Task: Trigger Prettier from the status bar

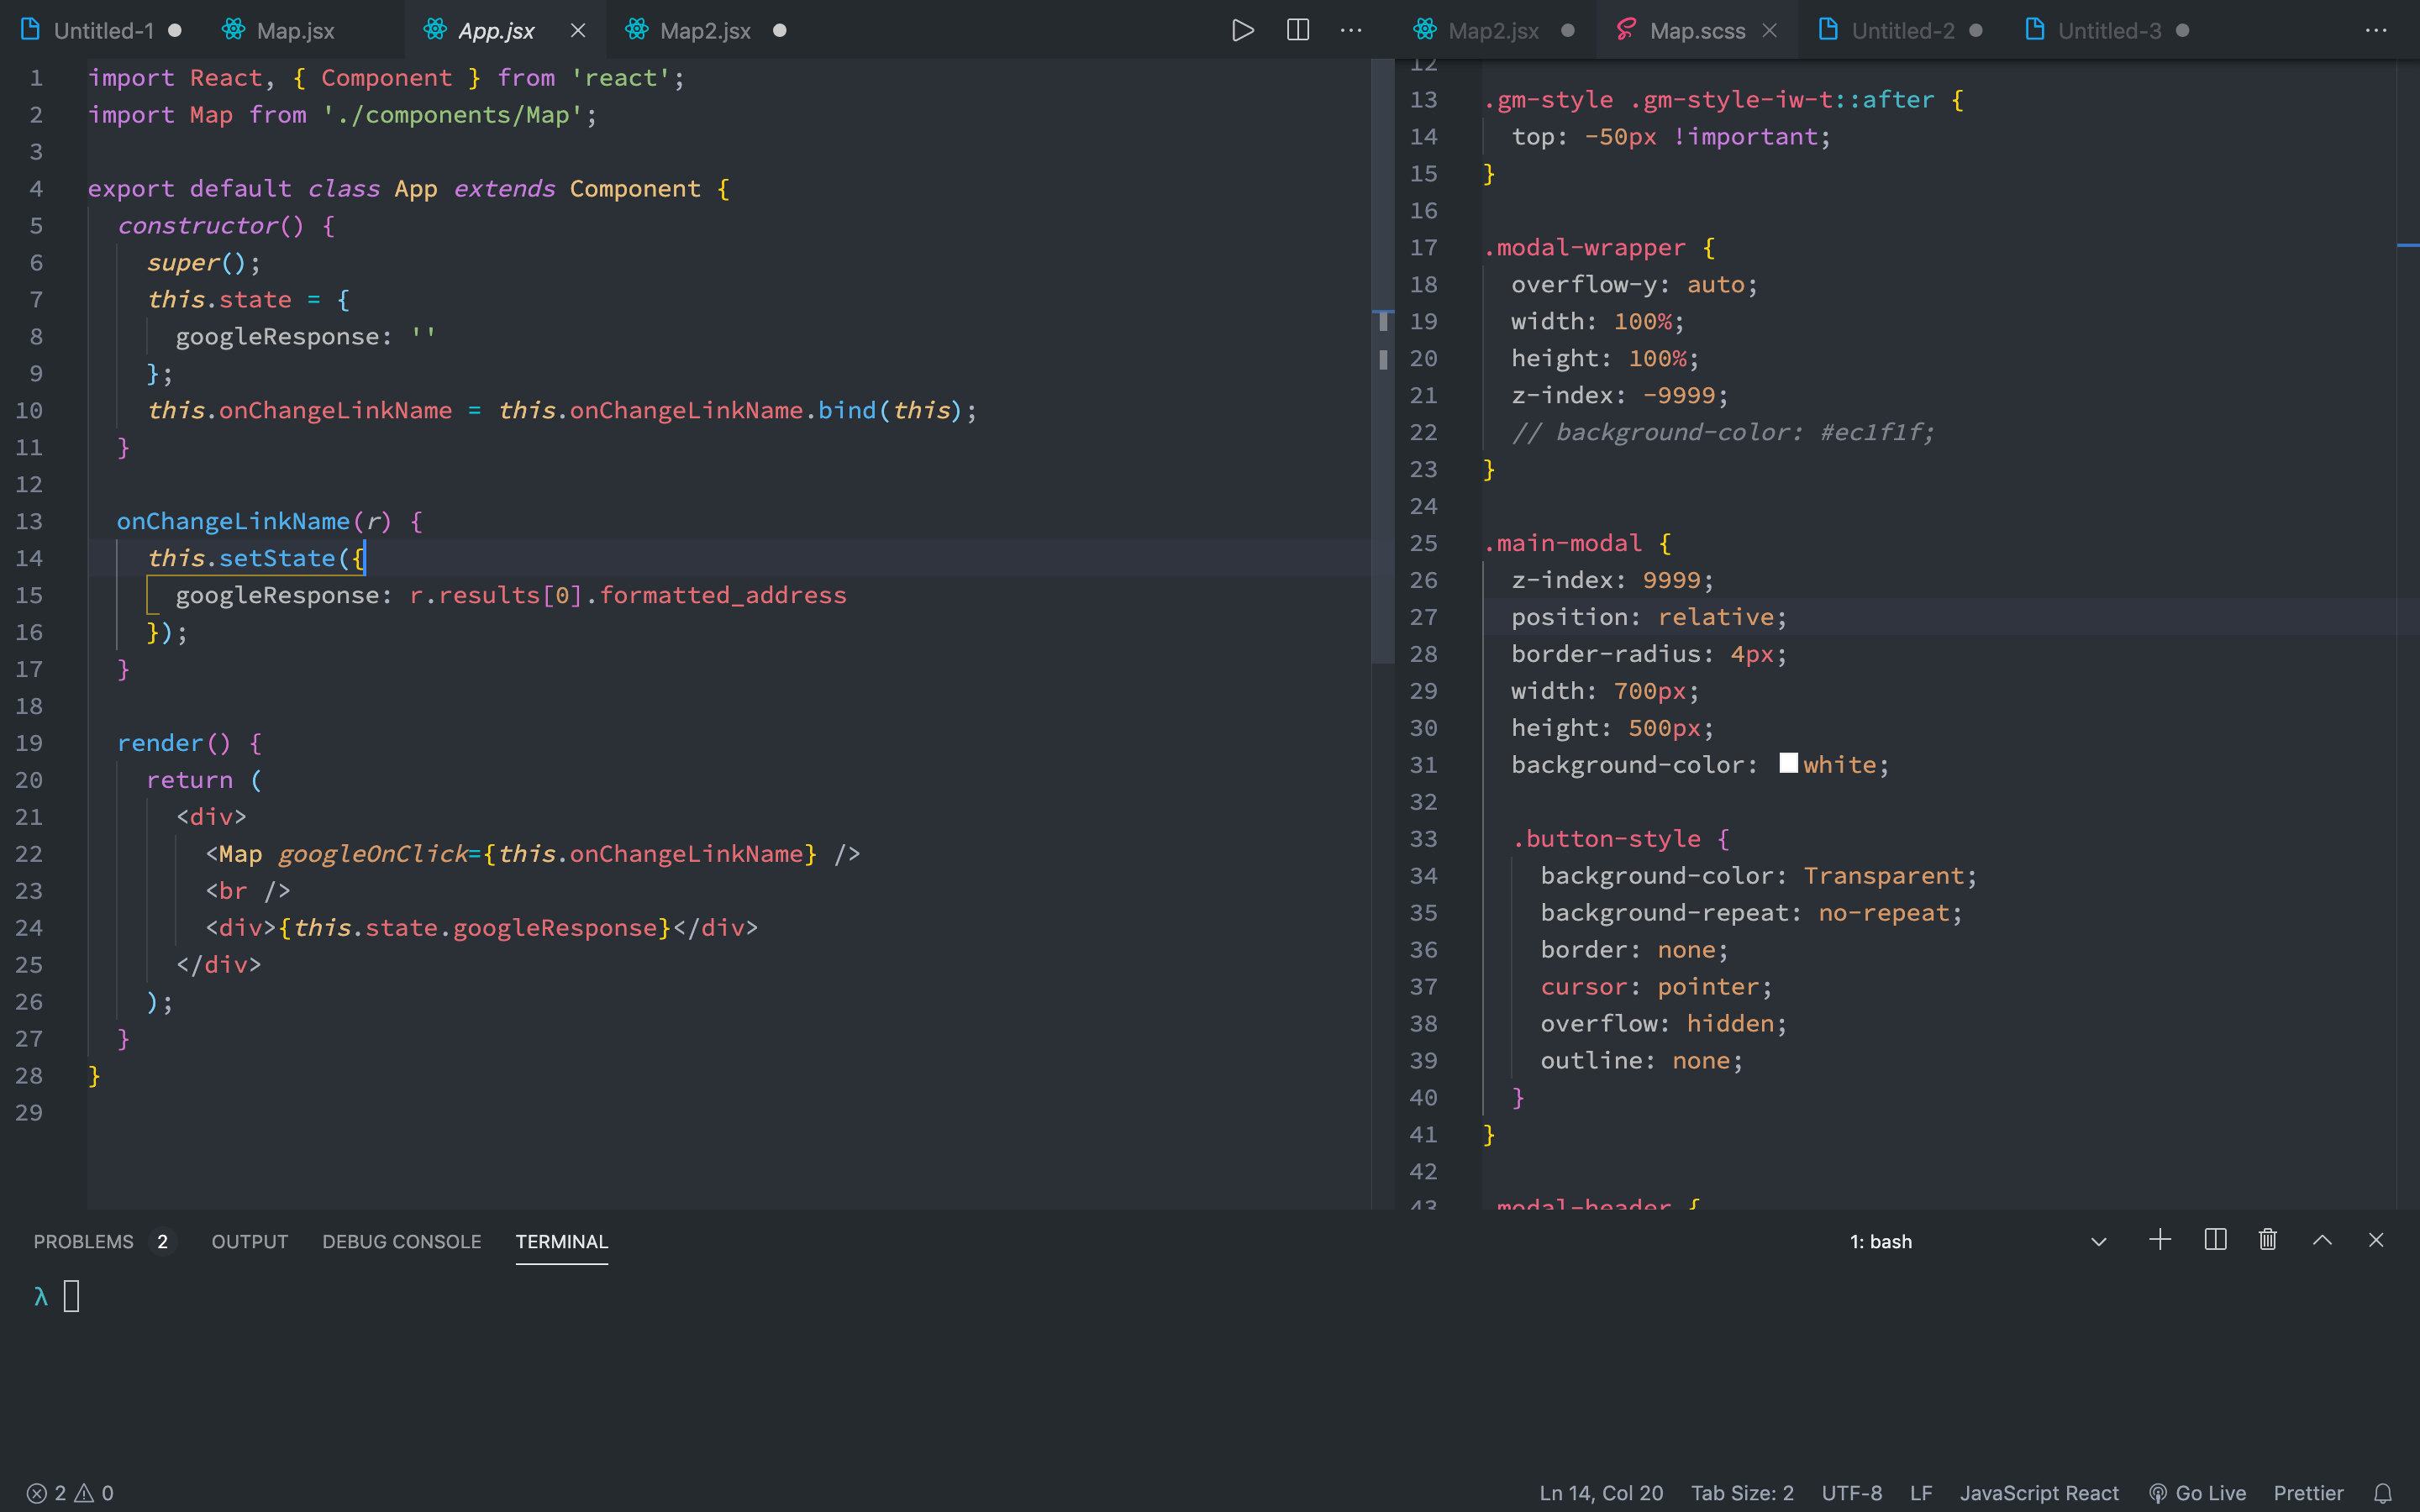Action: click(2307, 1492)
